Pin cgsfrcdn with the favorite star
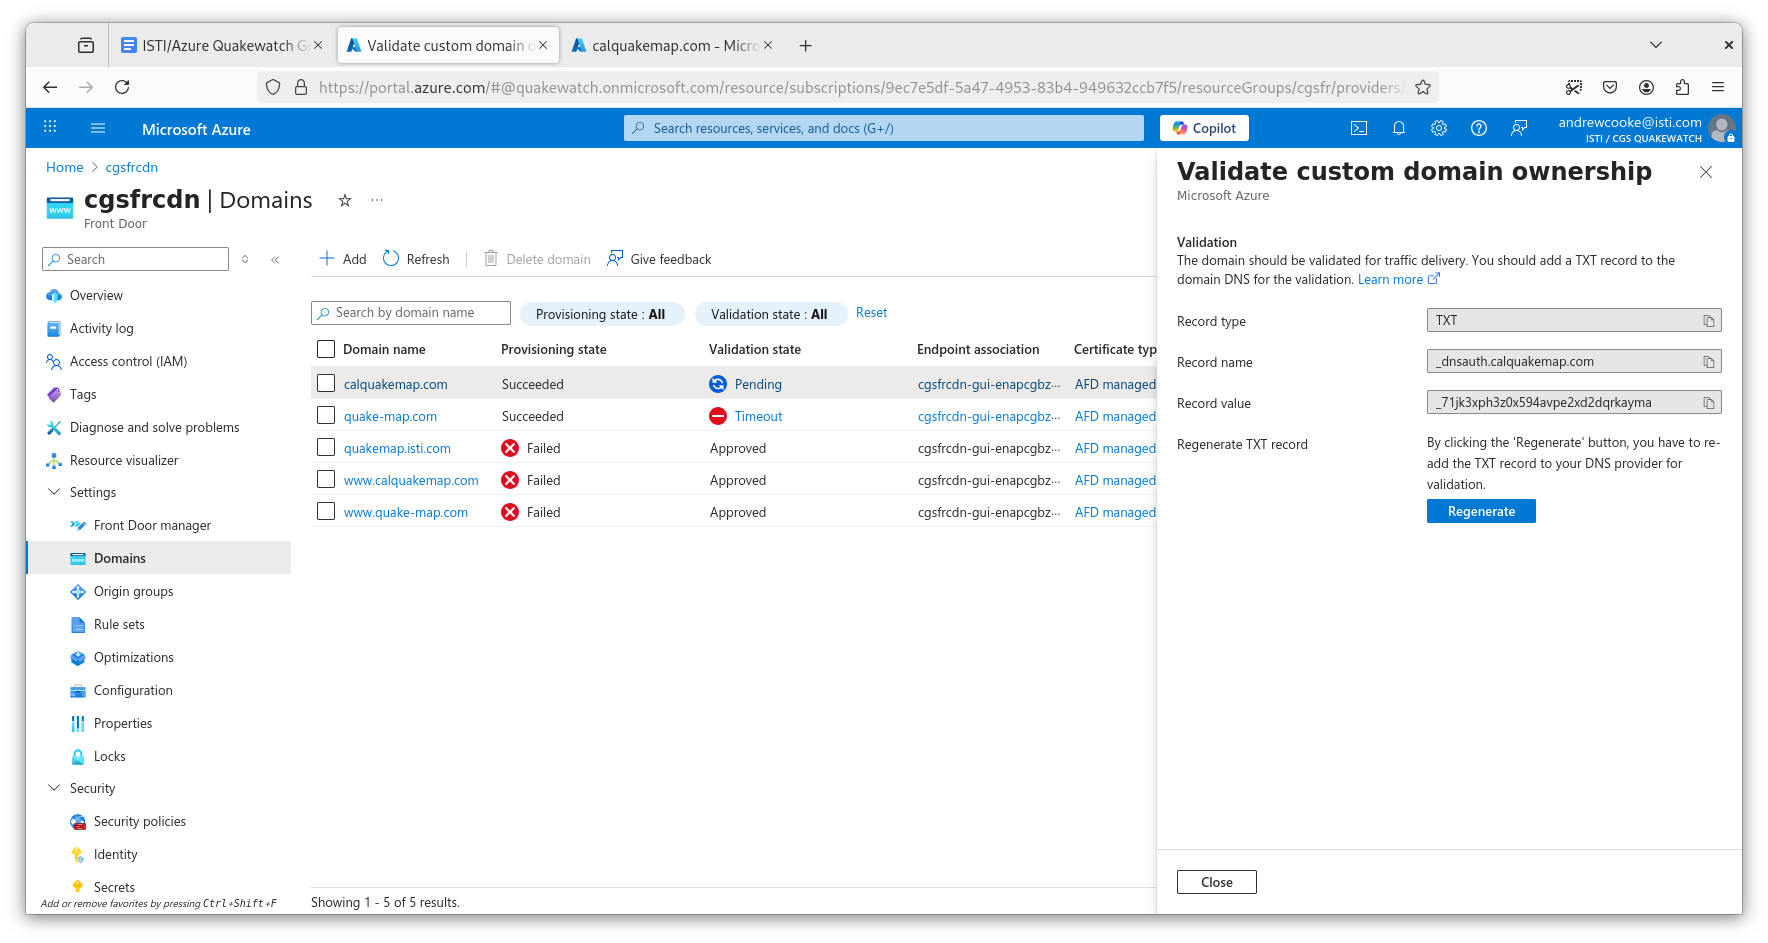The height and width of the screenshot is (943, 1768). coord(345,200)
